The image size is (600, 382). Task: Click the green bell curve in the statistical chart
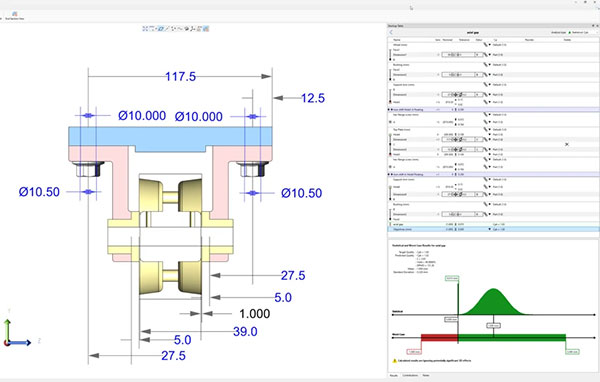(494, 303)
